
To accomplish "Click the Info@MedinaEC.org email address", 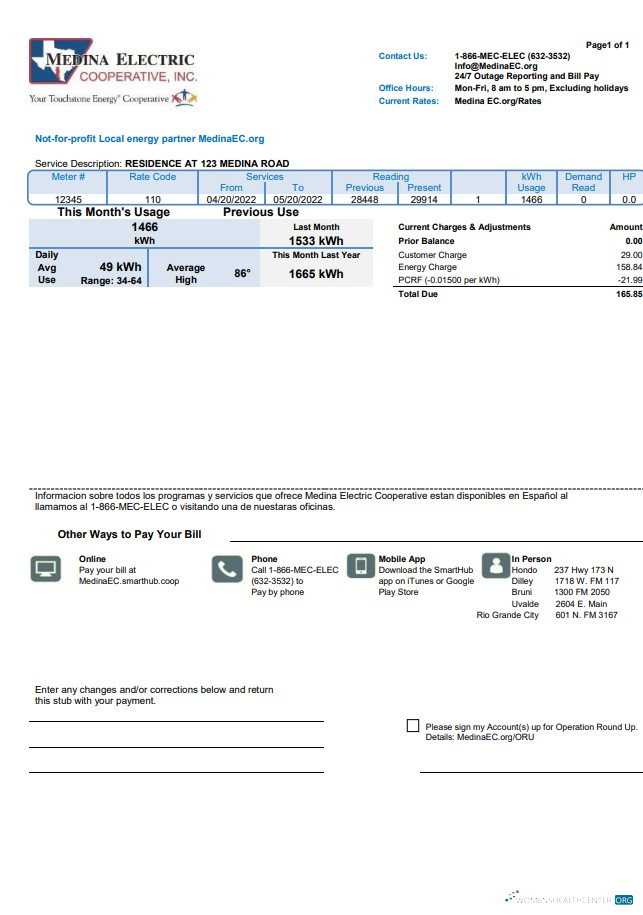I will click(x=496, y=66).
